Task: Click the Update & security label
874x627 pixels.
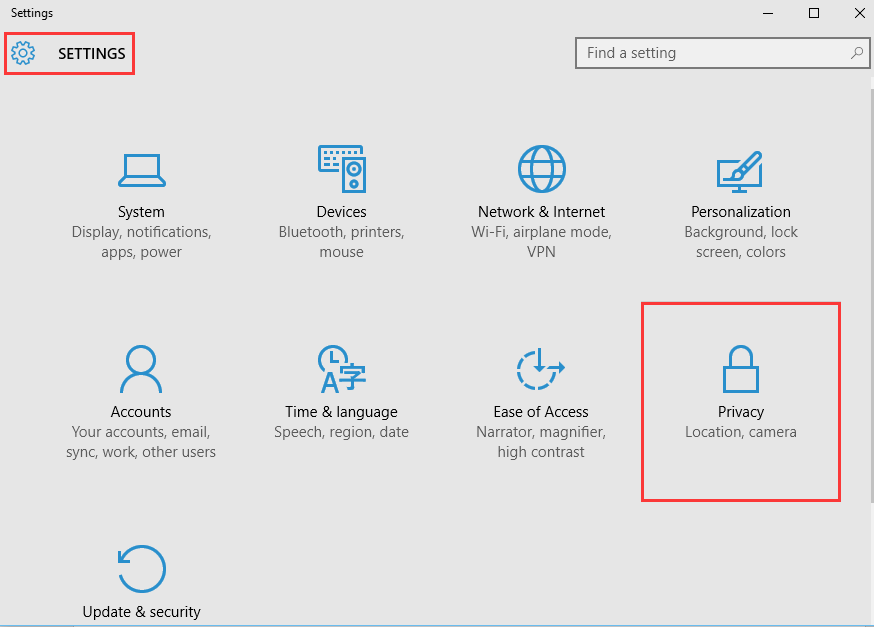Action: click(142, 612)
